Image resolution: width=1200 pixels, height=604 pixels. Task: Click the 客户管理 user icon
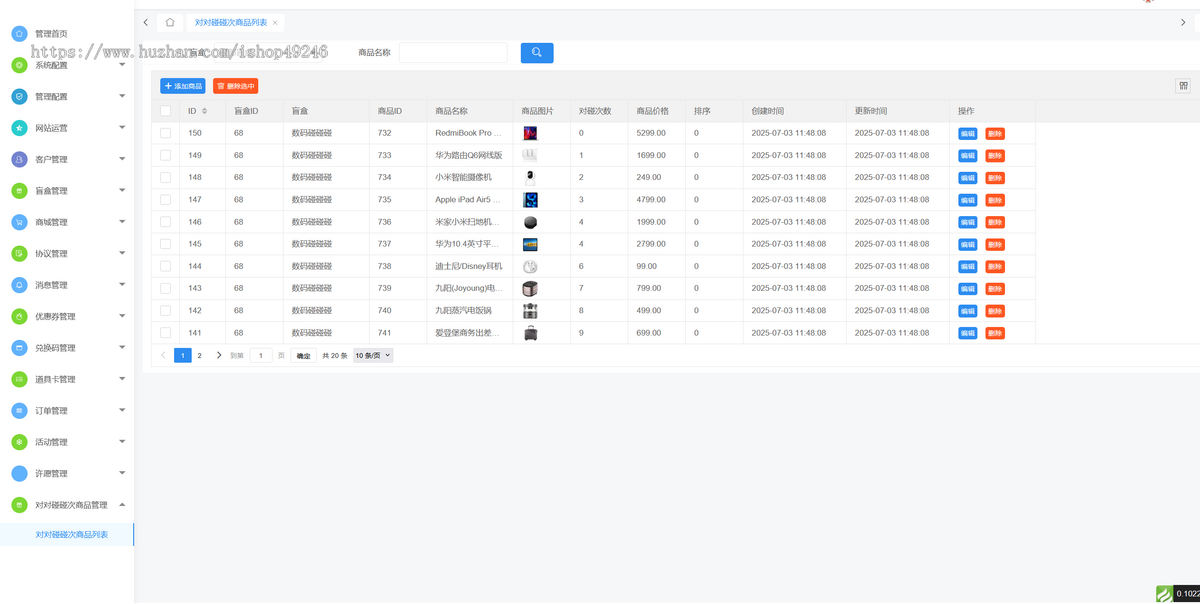click(x=19, y=159)
